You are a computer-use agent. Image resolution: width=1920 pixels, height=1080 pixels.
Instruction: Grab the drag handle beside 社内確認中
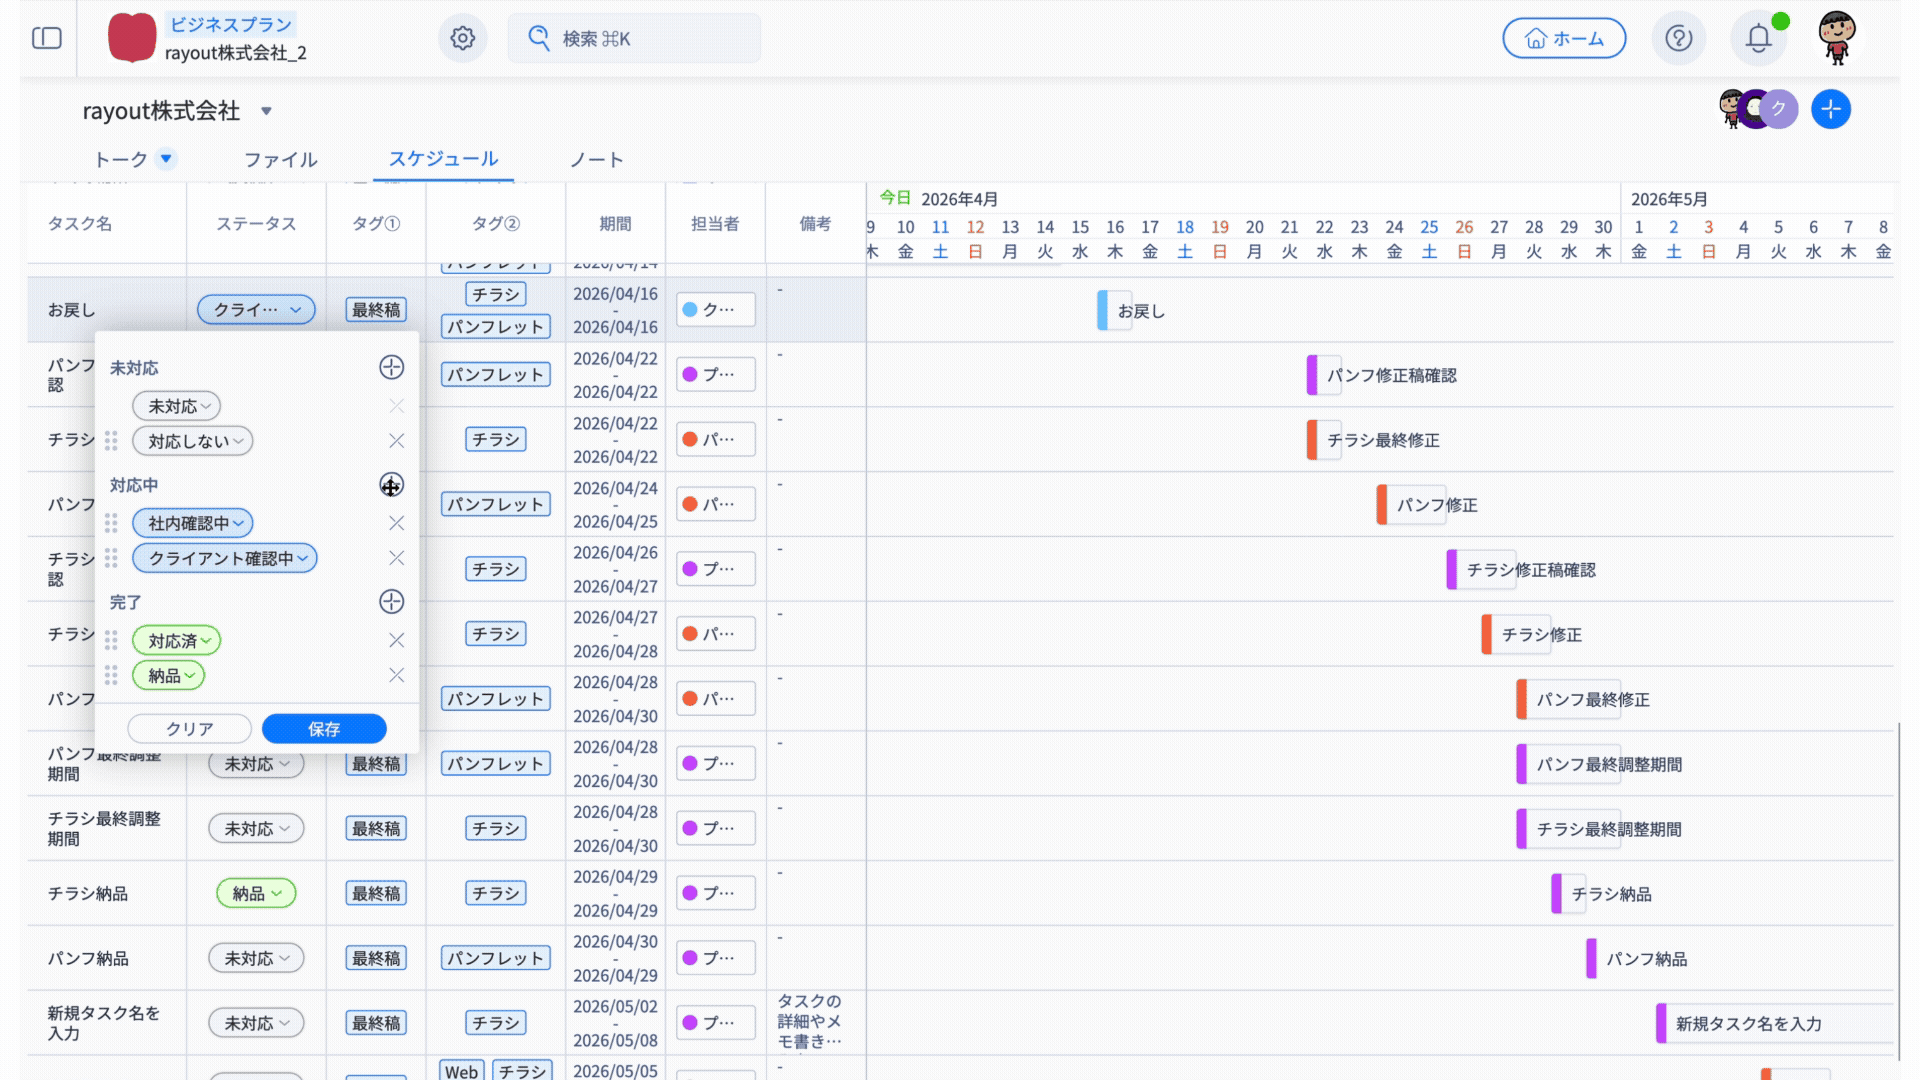point(111,523)
